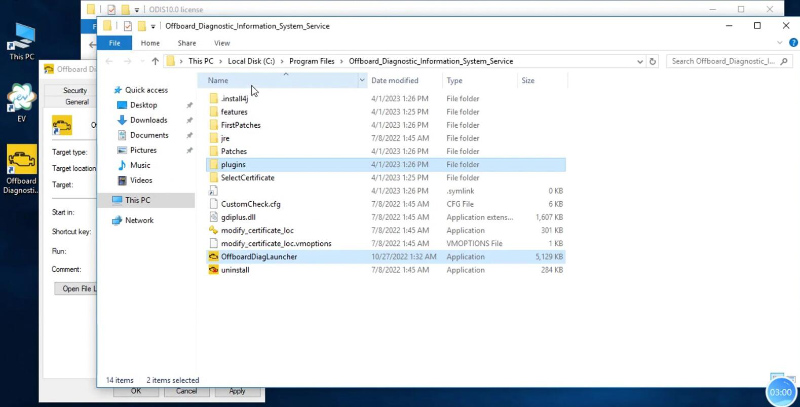Open the Share ribbon tab
The image size is (800, 407).
(187, 43)
